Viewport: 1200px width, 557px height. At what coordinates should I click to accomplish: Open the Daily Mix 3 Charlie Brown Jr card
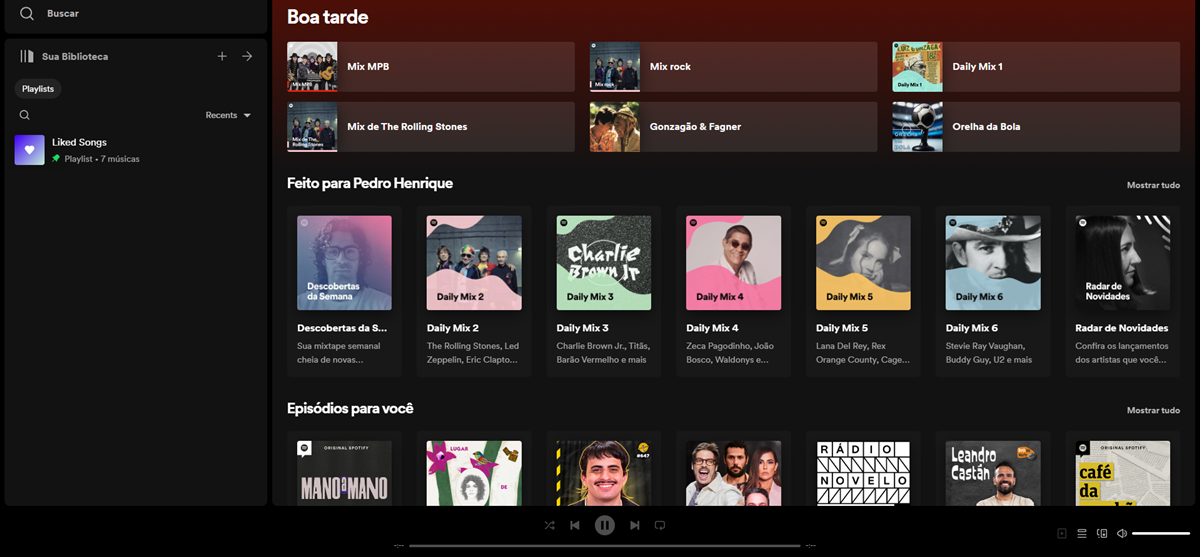click(x=604, y=291)
